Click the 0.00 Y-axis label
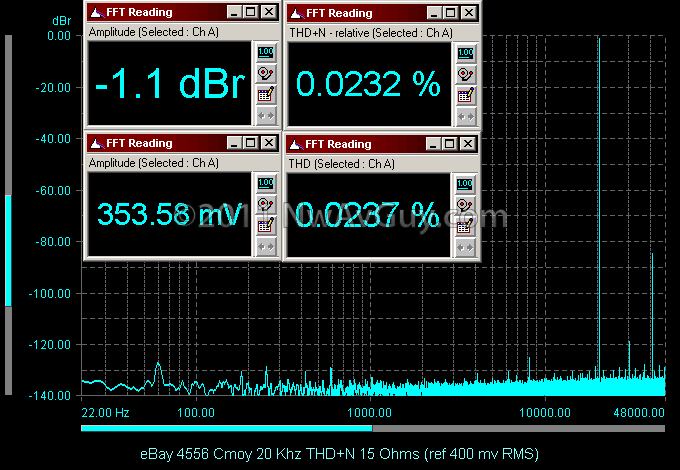Image resolution: width=680 pixels, height=470 pixels. click(x=59, y=36)
